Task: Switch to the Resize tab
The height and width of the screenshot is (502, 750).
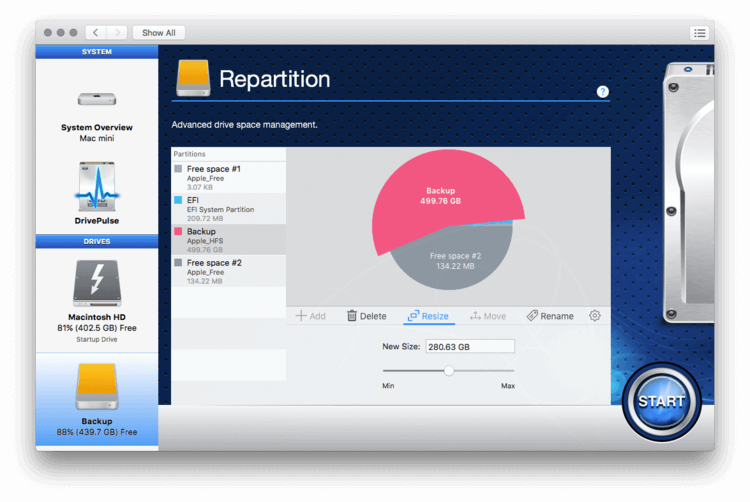Action: click(x=427, y=316)
